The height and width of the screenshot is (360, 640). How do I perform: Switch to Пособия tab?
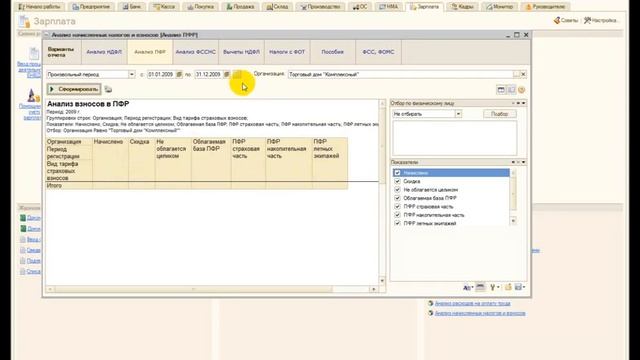click(332, 52)
